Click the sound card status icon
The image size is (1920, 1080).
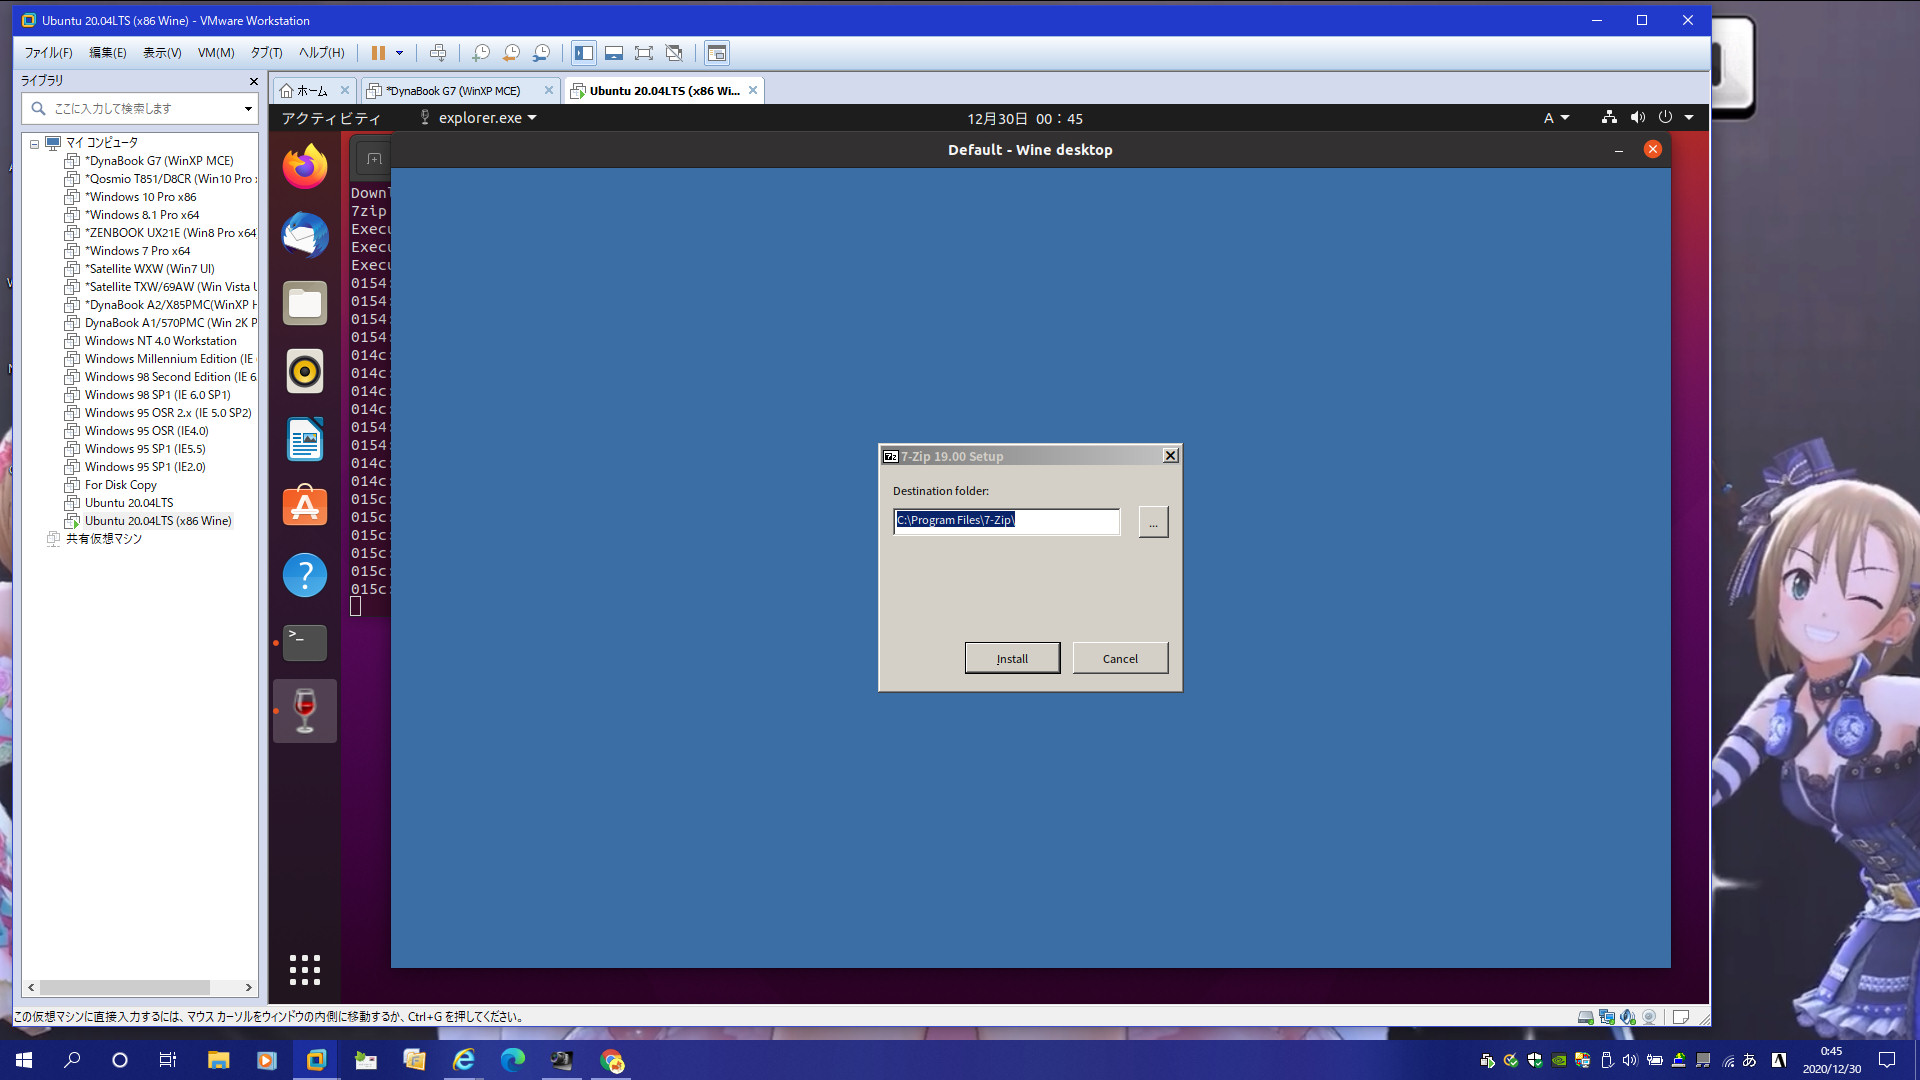click(x=1628, y=1017)
